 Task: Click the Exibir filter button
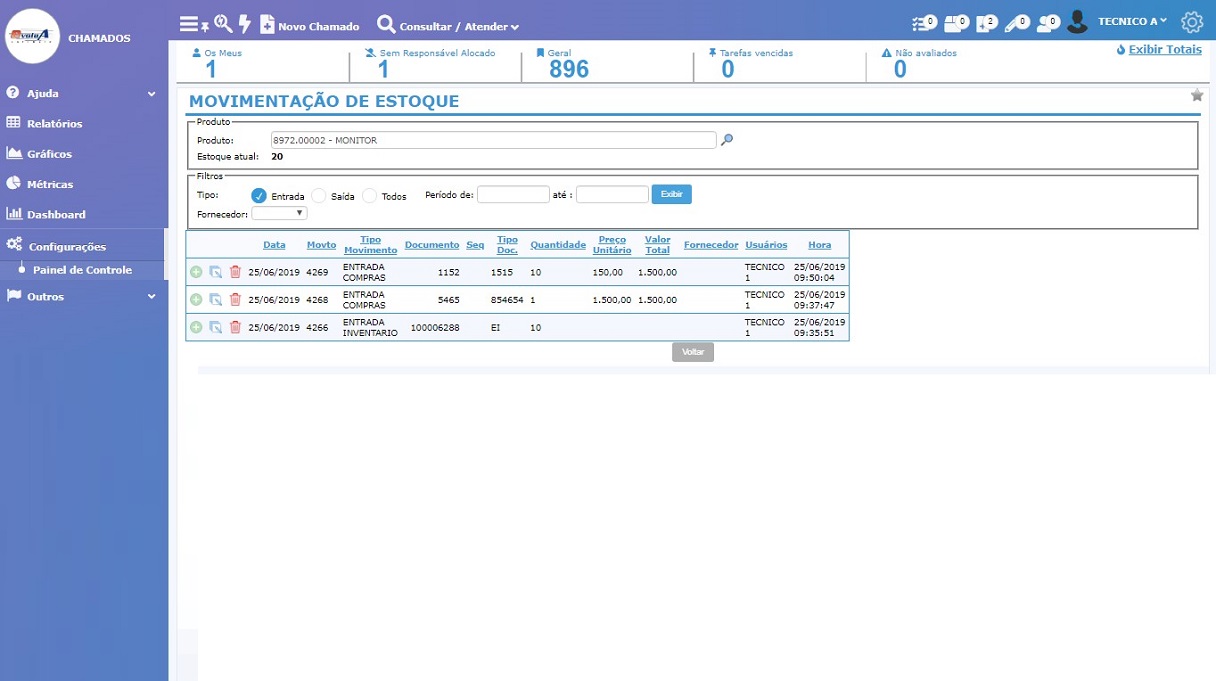click(x=672, y=194)
